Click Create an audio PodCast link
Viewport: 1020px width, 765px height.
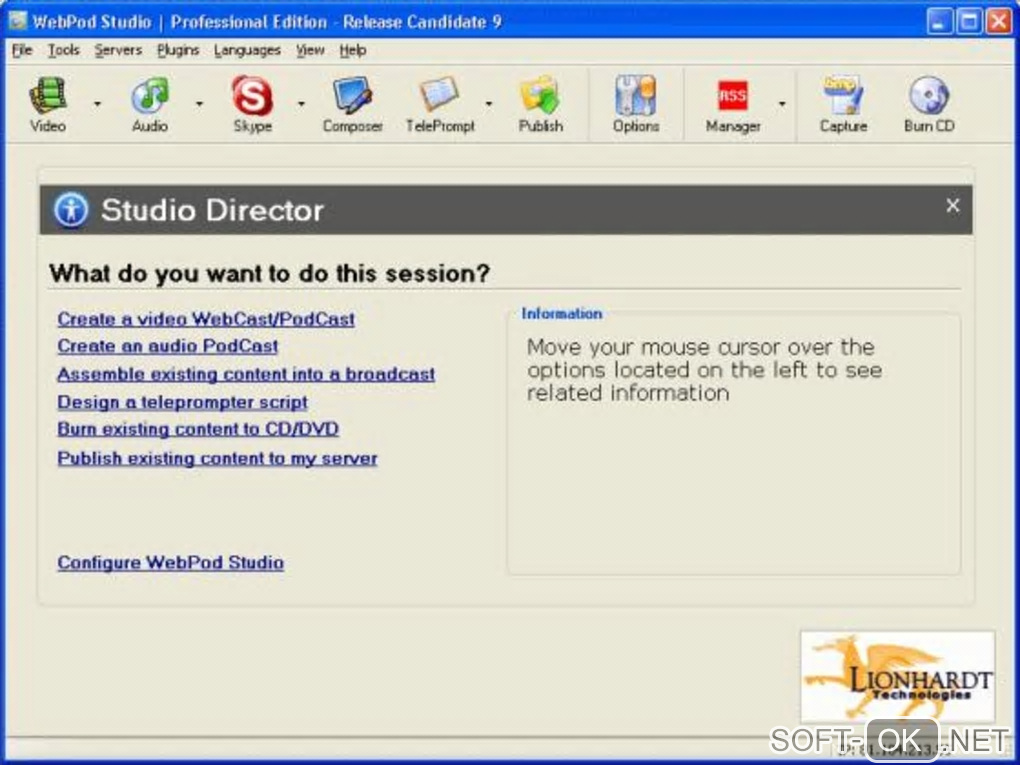click(168, 346)
